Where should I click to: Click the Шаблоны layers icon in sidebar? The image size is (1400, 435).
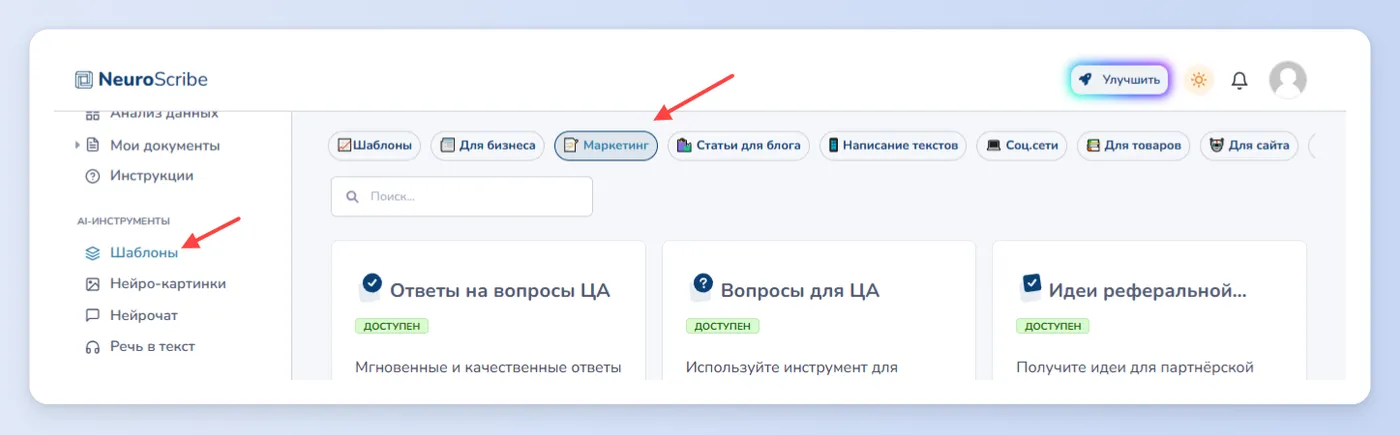coord(93,253)
